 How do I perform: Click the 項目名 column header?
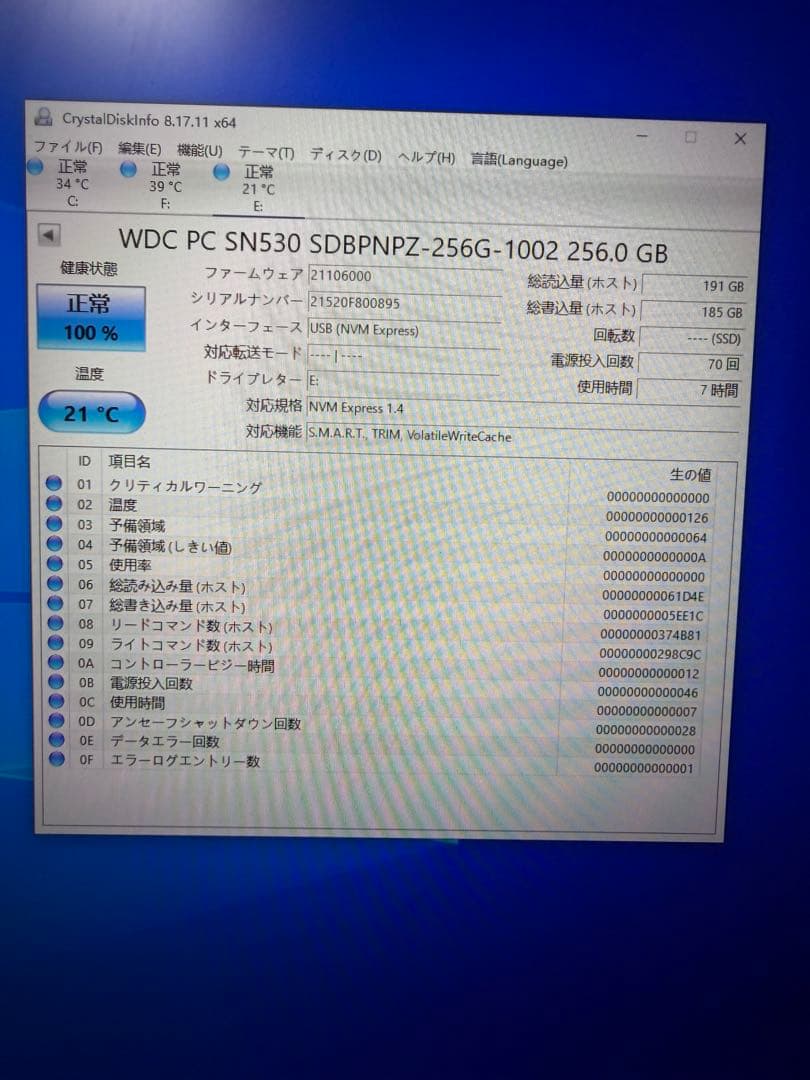tap(129, 461)
